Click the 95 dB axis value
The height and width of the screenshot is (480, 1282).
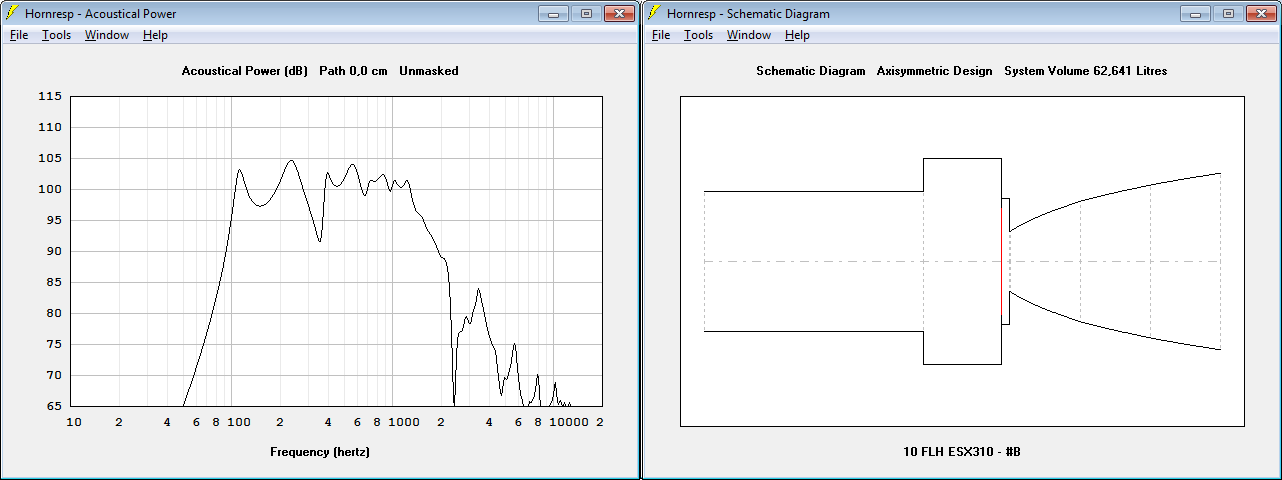tap(54, 220)
